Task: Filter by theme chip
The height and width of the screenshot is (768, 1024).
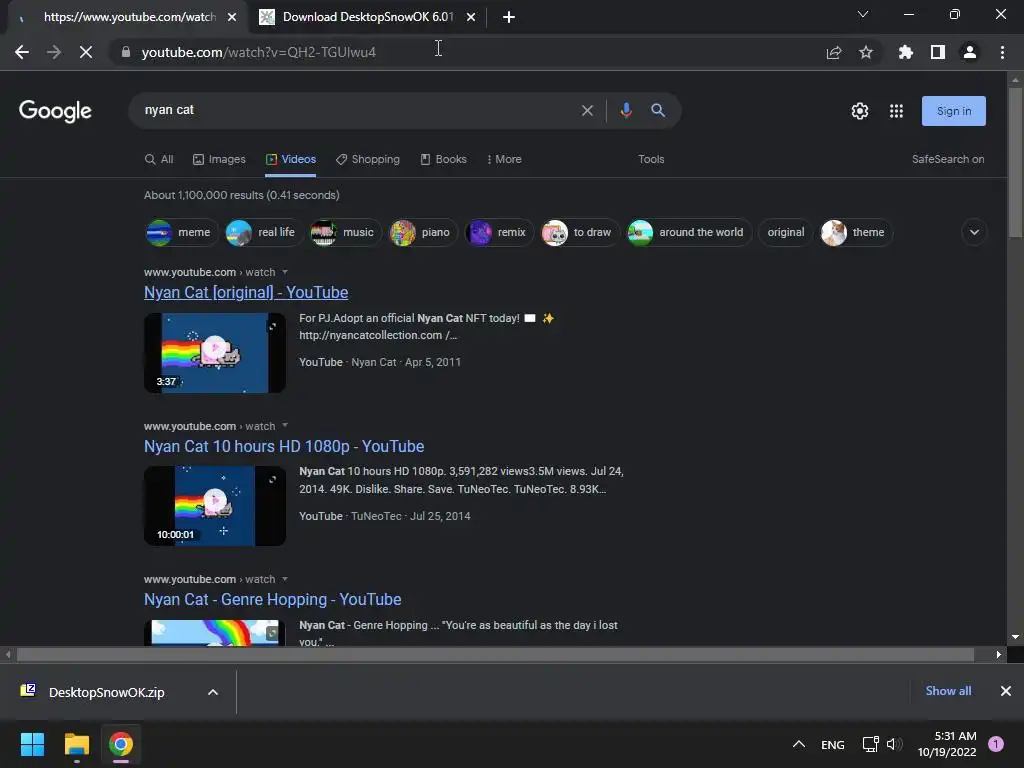Action: pyautogui.click(x=856, y=232)
